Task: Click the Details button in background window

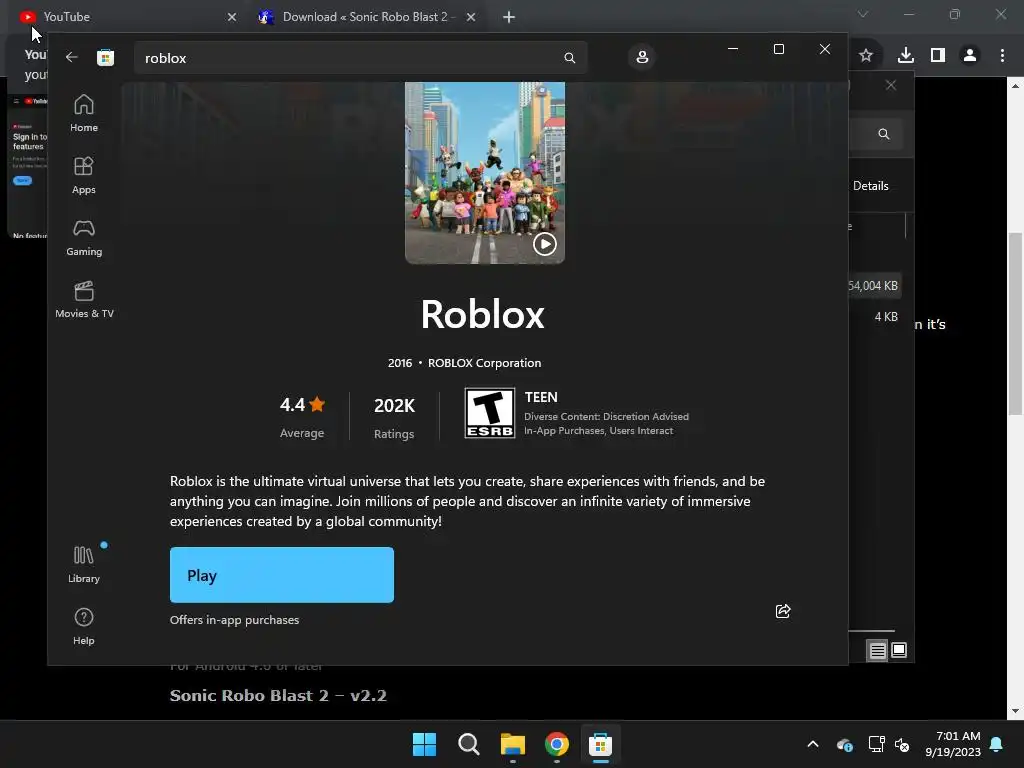Action: click(x=871, y=186)
